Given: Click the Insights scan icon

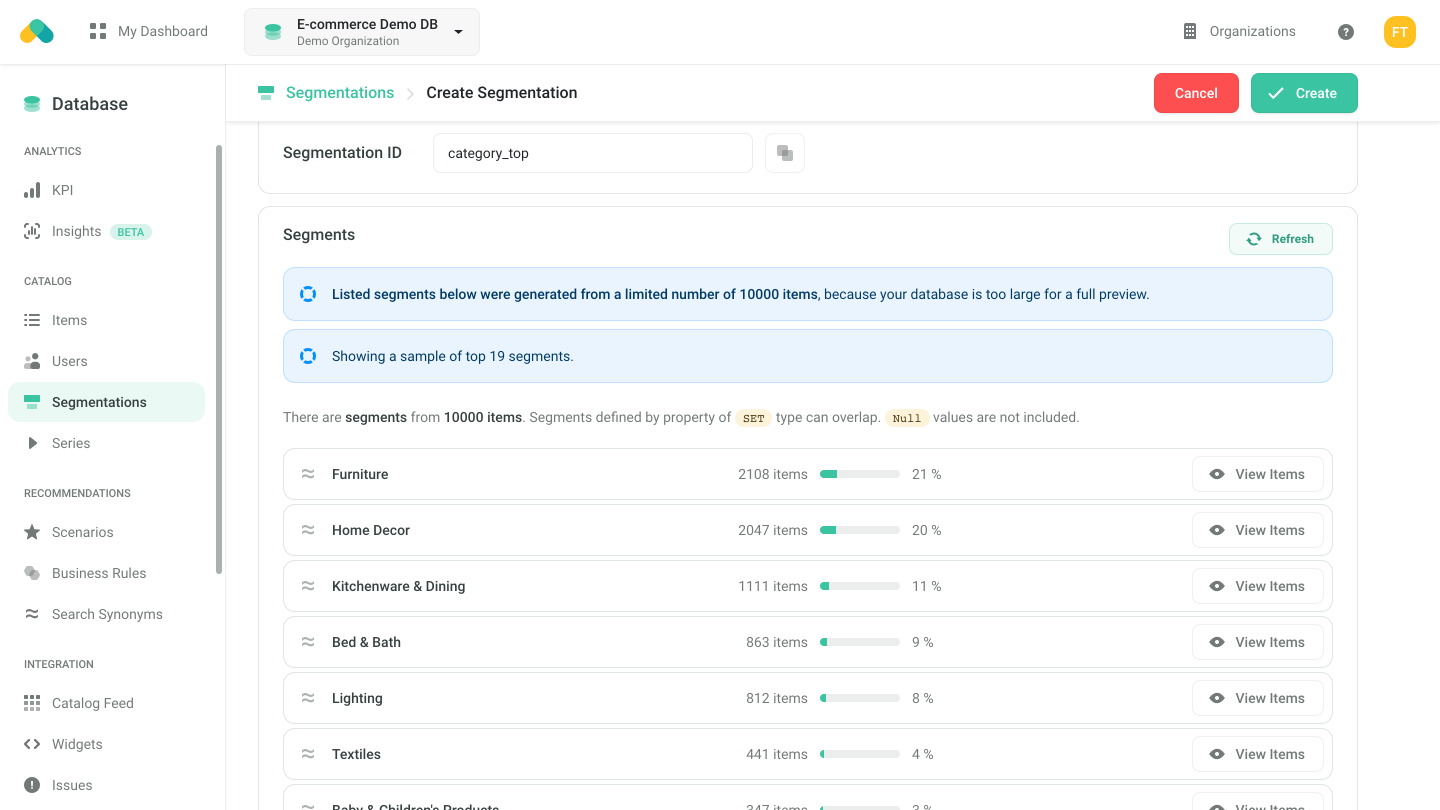Looking at the screenshot, I should (x=32, y=231).
